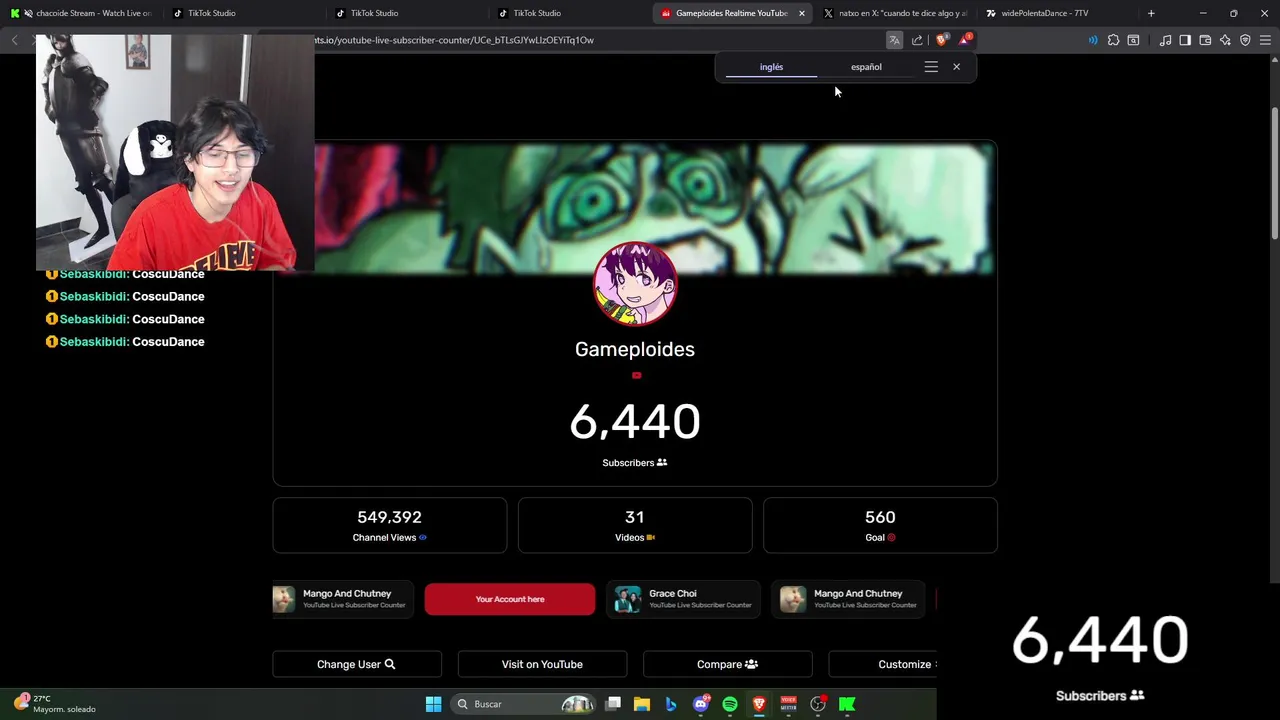Open OBS Studio from the taskbar
The image size is (1280, 720).
coord(818,704)
